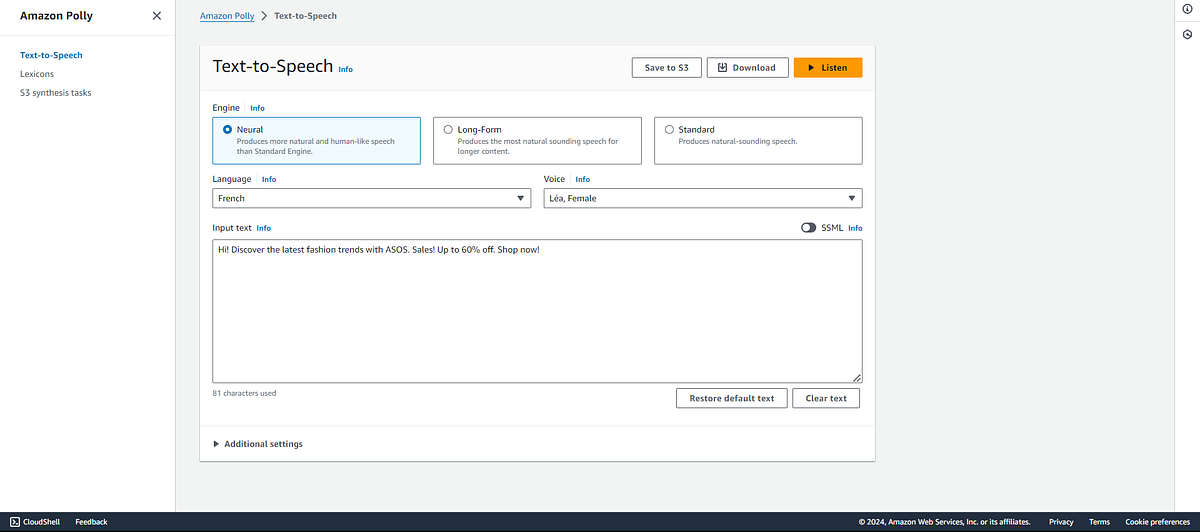Click the Clear text button
Screen dimensions: 1200x532
point(826,398)
